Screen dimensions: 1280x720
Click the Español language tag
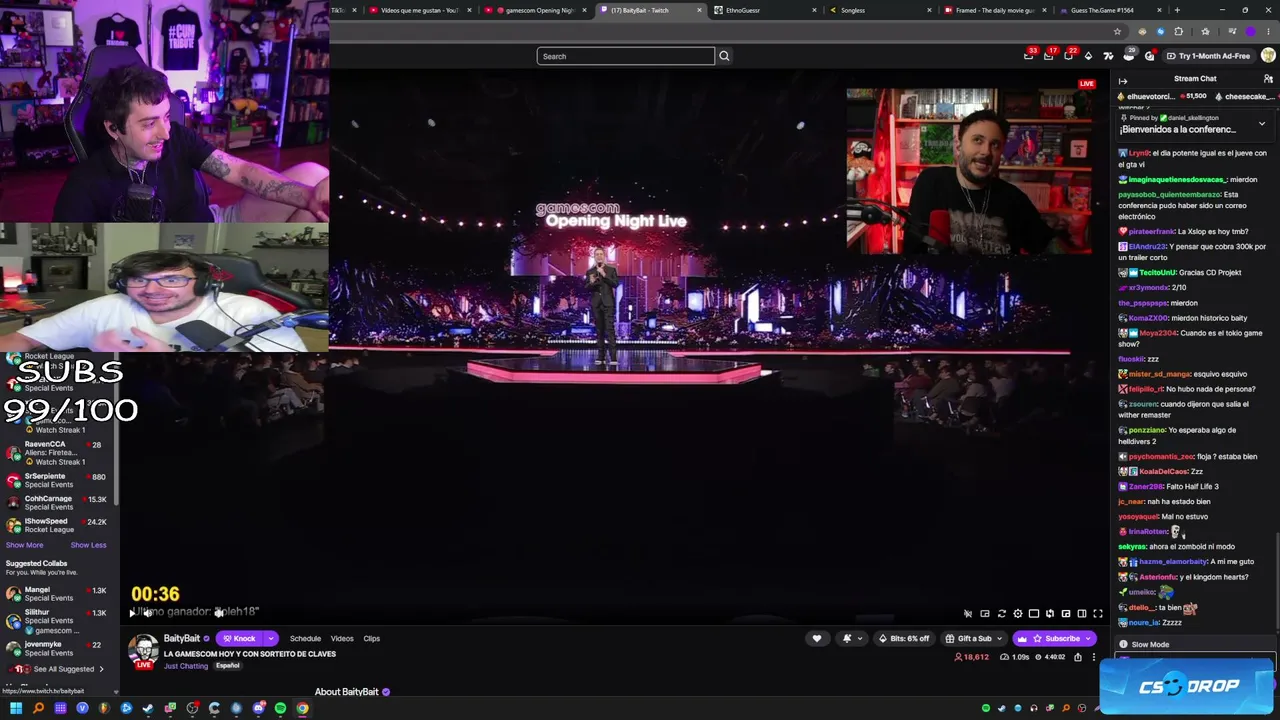[x=228, y=666]
